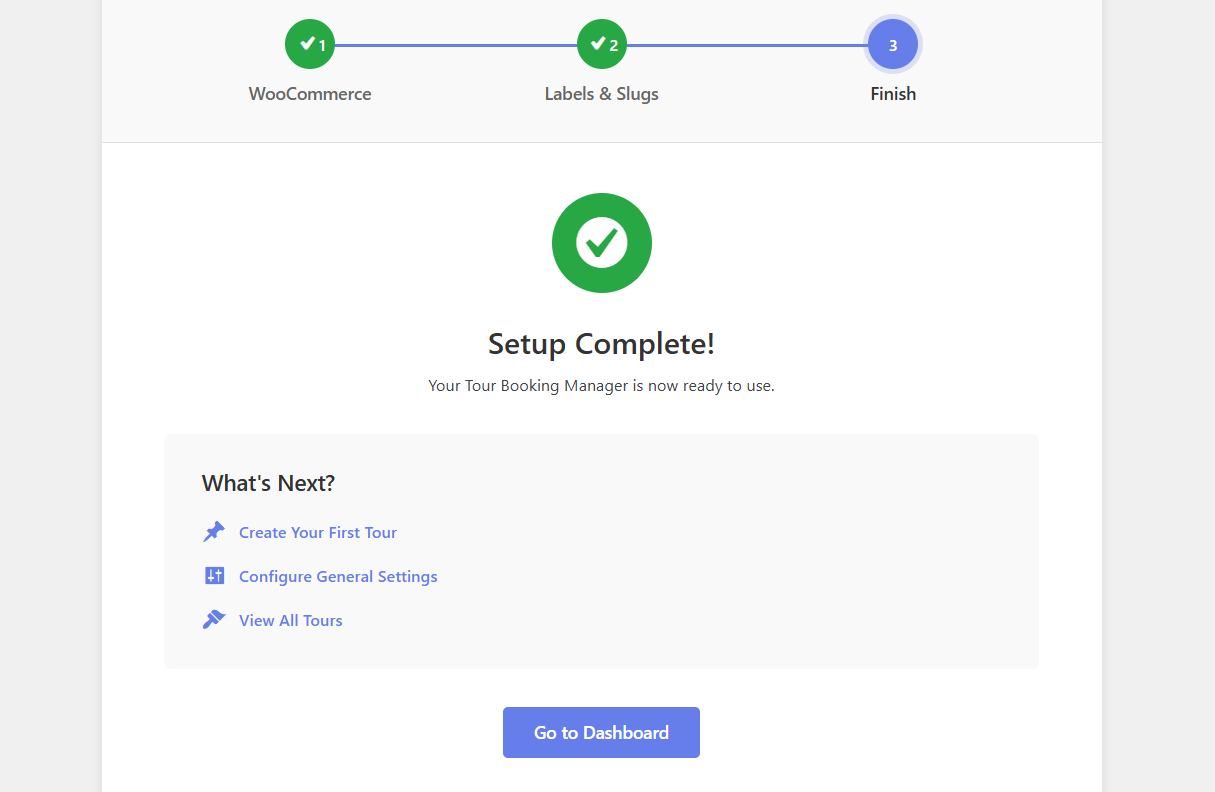The height and width of the screenshot is (792, 1215).
Task: Click pin icon beside Create Your First Tour
Action: (214, 532)
